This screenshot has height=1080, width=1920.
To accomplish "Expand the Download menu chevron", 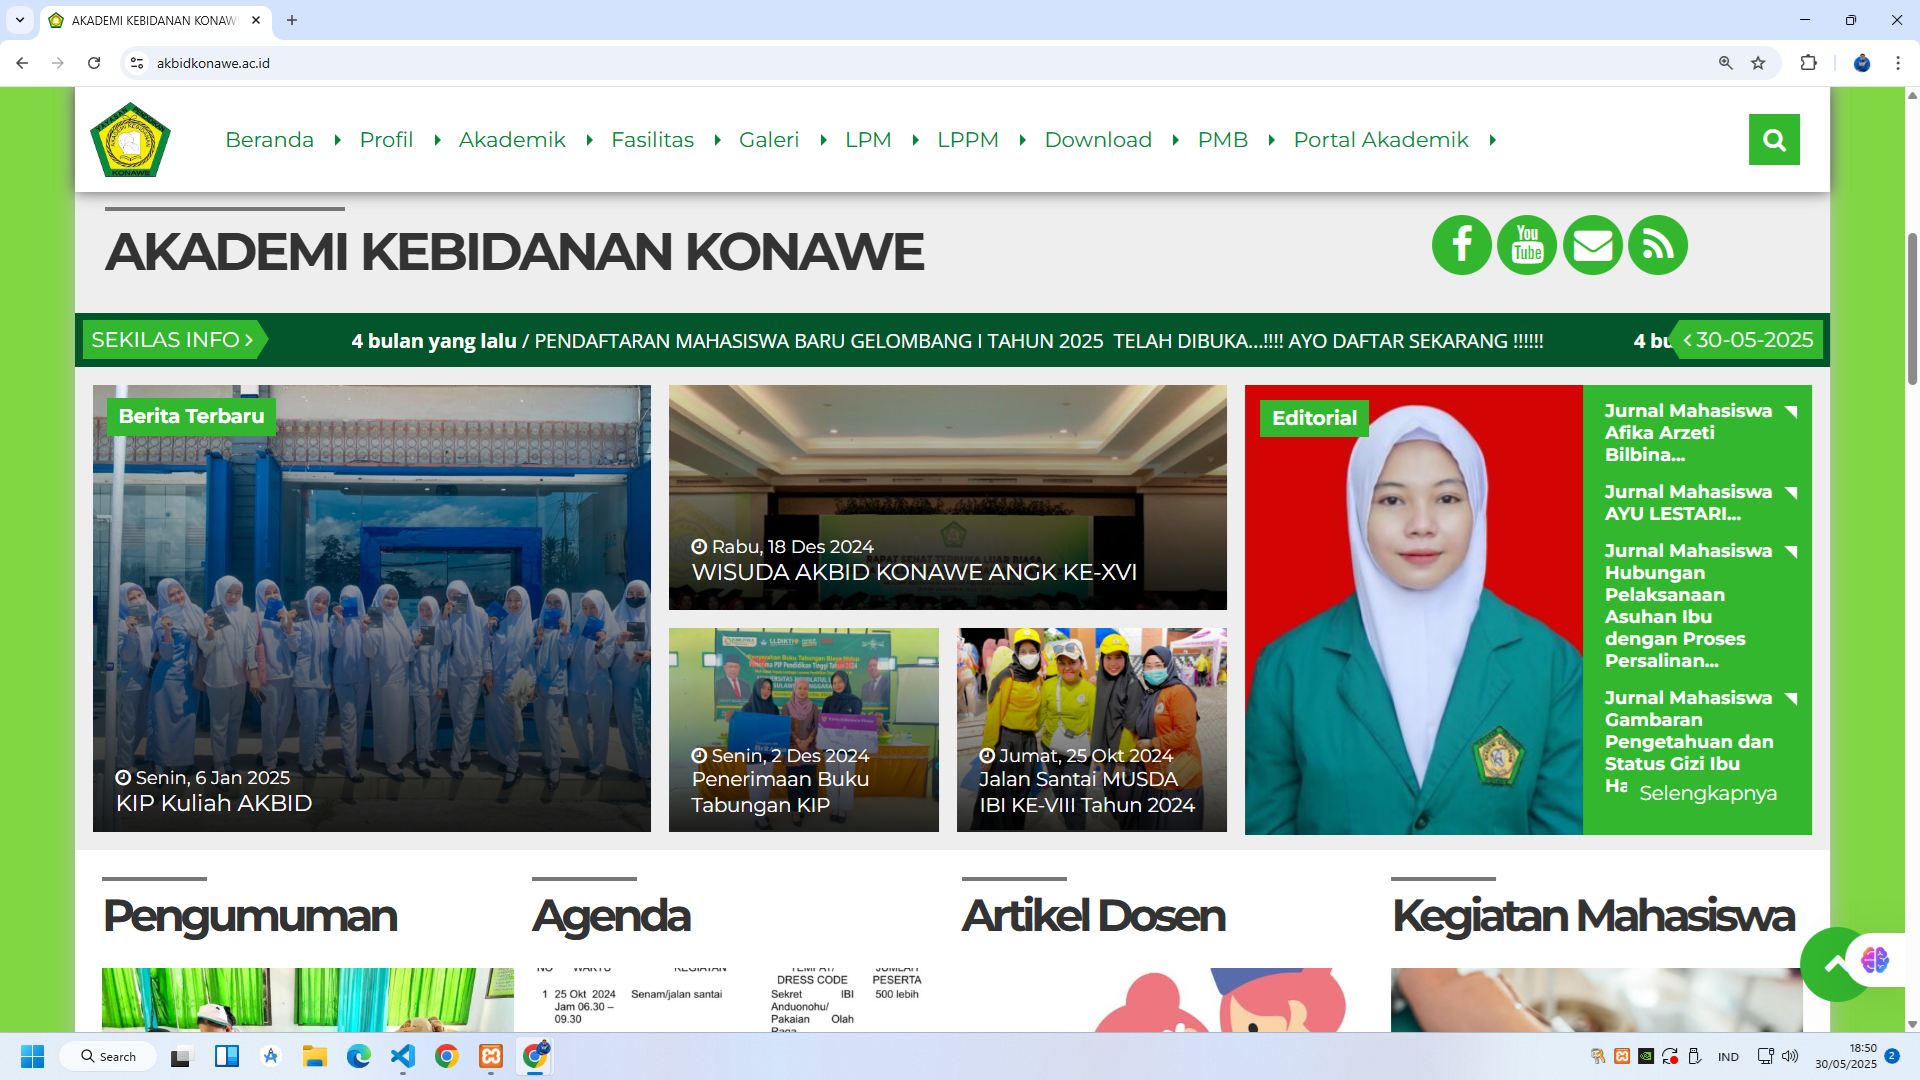I will (x=1177, y=141).
